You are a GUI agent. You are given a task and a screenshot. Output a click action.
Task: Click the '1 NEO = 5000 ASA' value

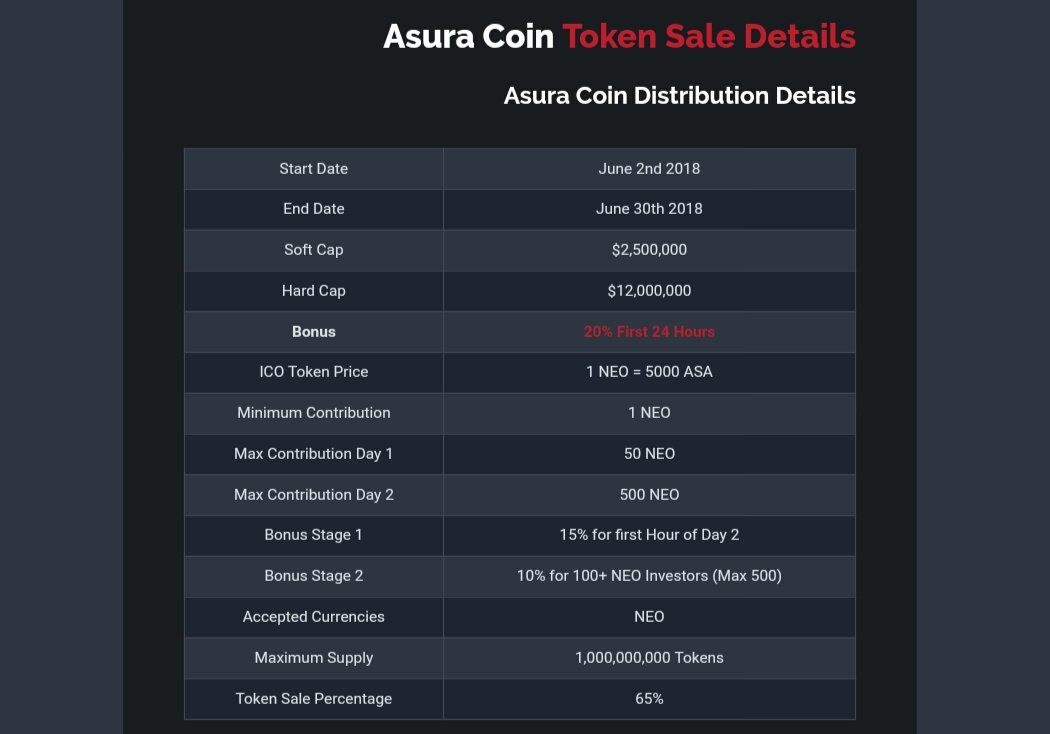(649, 372)
